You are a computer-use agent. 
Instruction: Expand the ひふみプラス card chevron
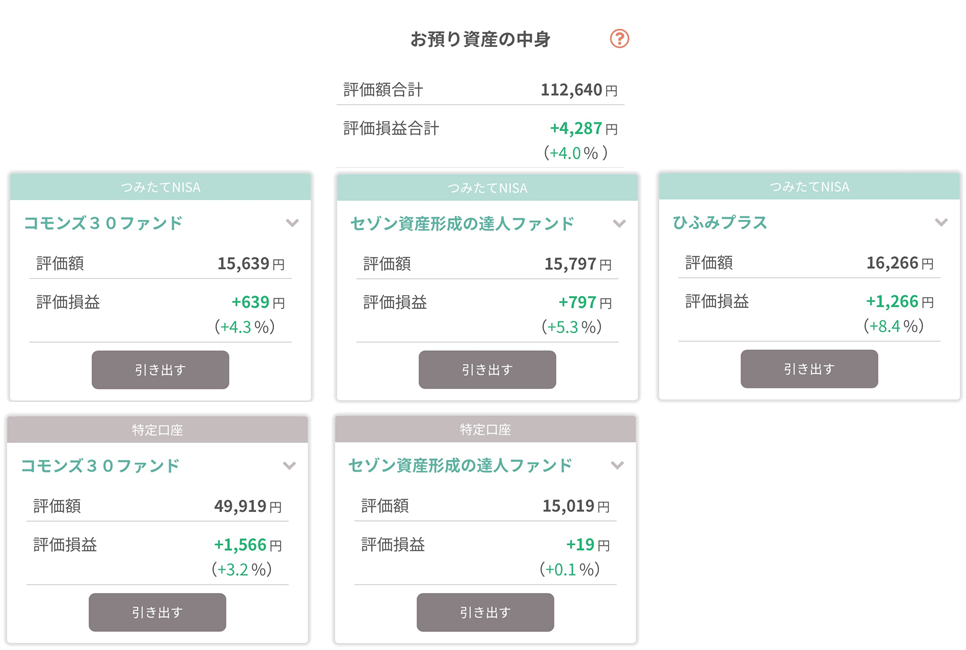(x=941, y=222)
